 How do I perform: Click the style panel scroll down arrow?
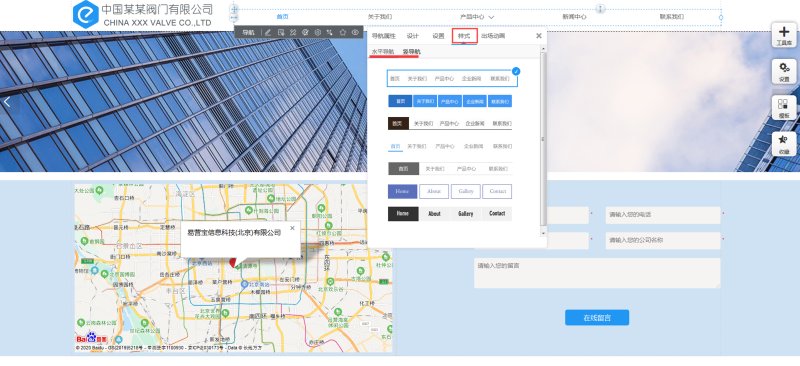point(543,233)
